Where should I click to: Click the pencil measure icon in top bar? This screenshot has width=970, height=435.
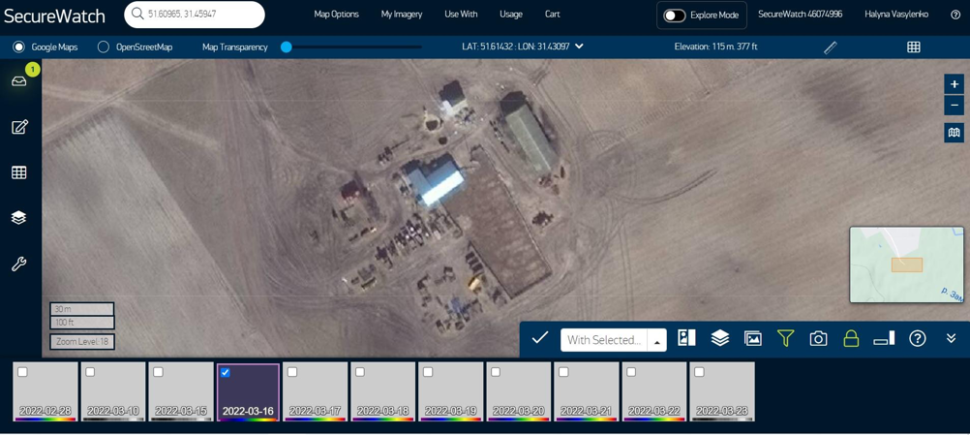tap(830, 47)
